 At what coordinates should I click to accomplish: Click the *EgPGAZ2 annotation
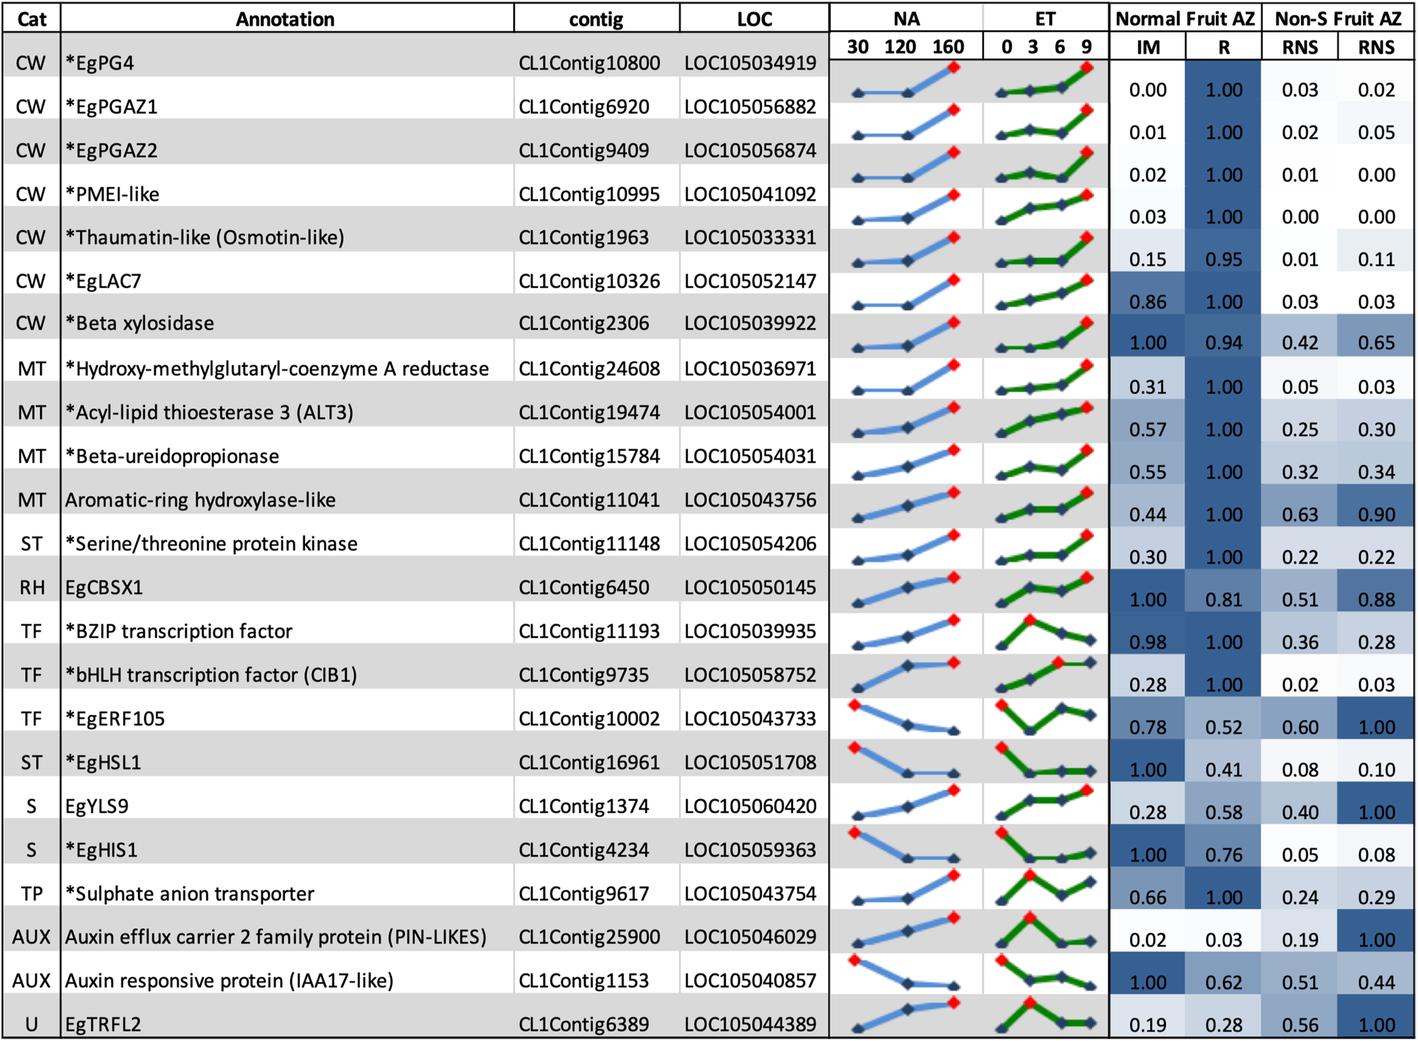pos(112,151)
